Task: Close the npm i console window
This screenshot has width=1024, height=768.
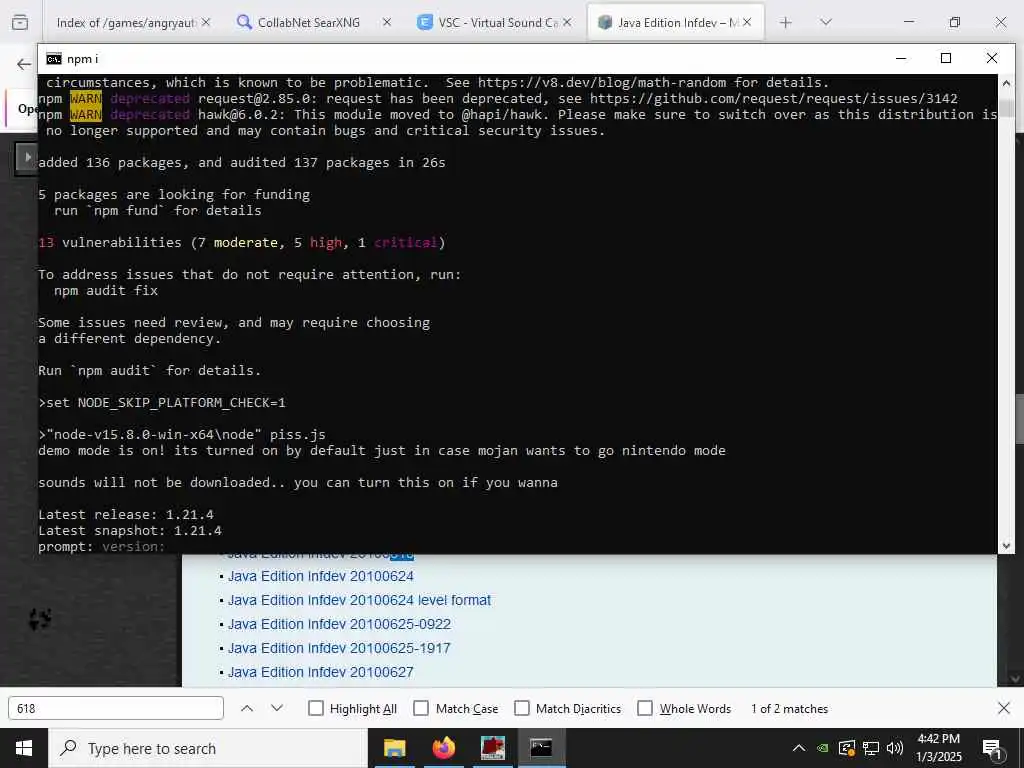Action: pos(991,59)
